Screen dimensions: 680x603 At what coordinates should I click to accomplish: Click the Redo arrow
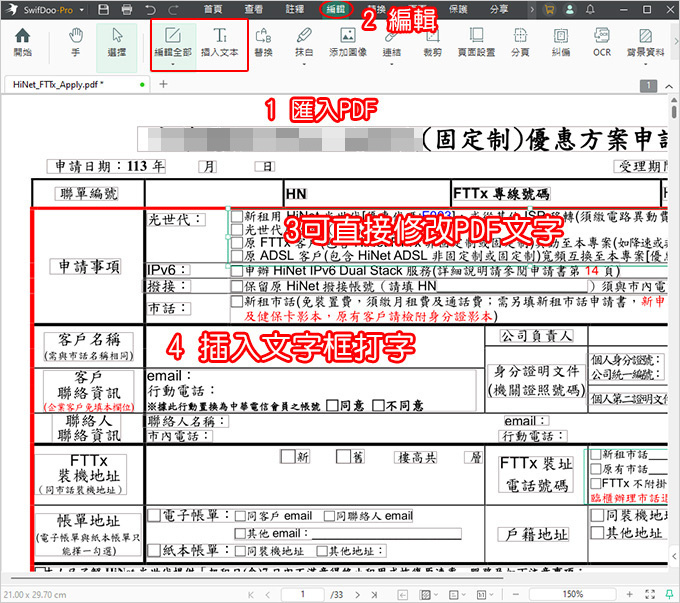(173, 9)
